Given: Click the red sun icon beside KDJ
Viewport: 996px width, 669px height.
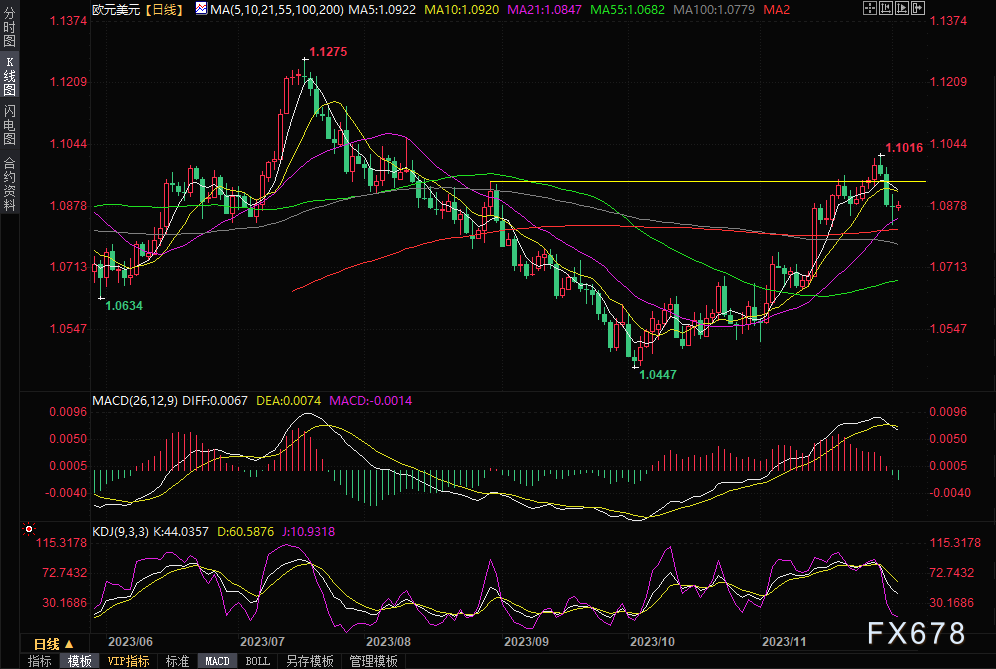Looking at the screenshot, I should pyautogui.click(x=28, y=529).
